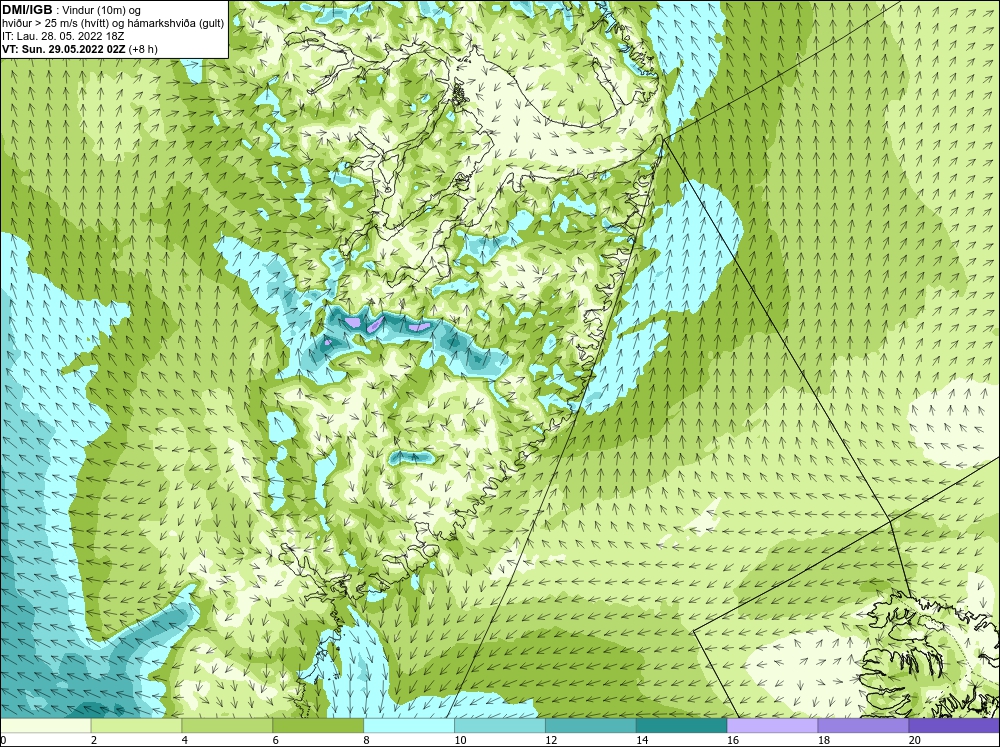Click the 2–4 m/s light green legend swatch
Screen dimensions: 1000x747
(x=136, y=726)
